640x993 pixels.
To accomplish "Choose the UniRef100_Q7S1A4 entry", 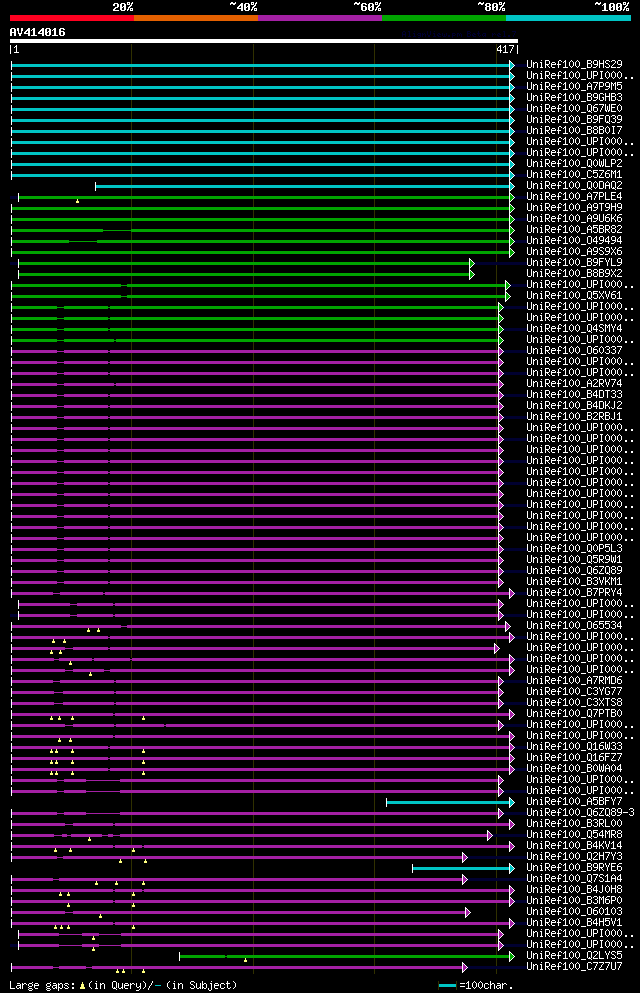I will tap(574, 879).
